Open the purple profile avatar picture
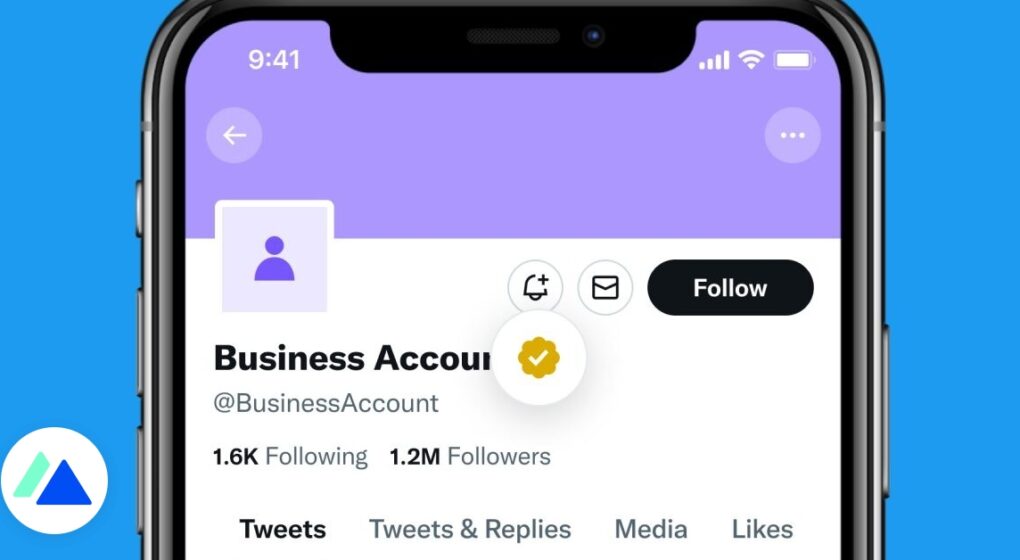The width and height of the screenshot is (1020, 560). pyautogui.click(x=275, y=258)
